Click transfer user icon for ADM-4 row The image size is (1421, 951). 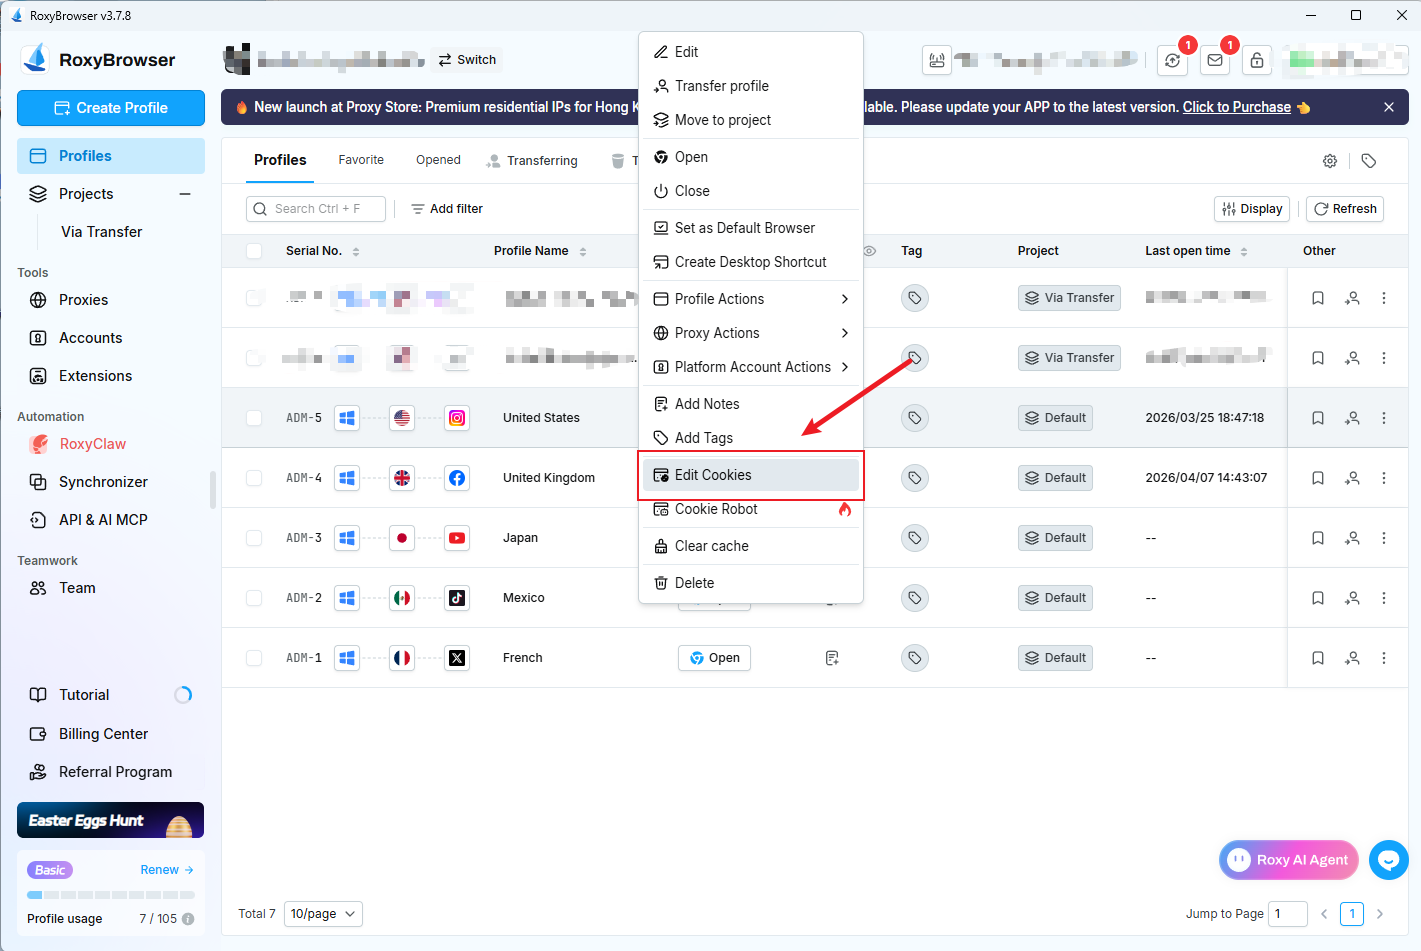pyautogui.click(x=1352, y=478)
